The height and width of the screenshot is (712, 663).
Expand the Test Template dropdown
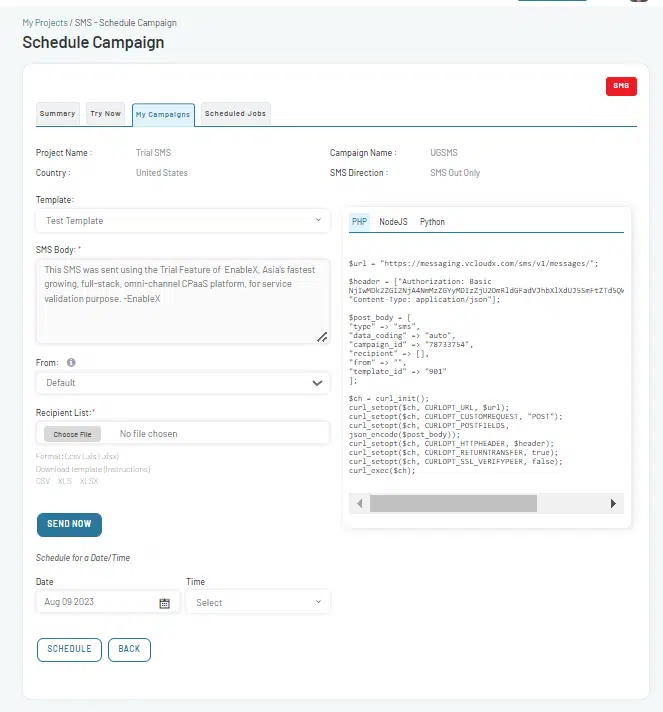[x=183, y=221]
